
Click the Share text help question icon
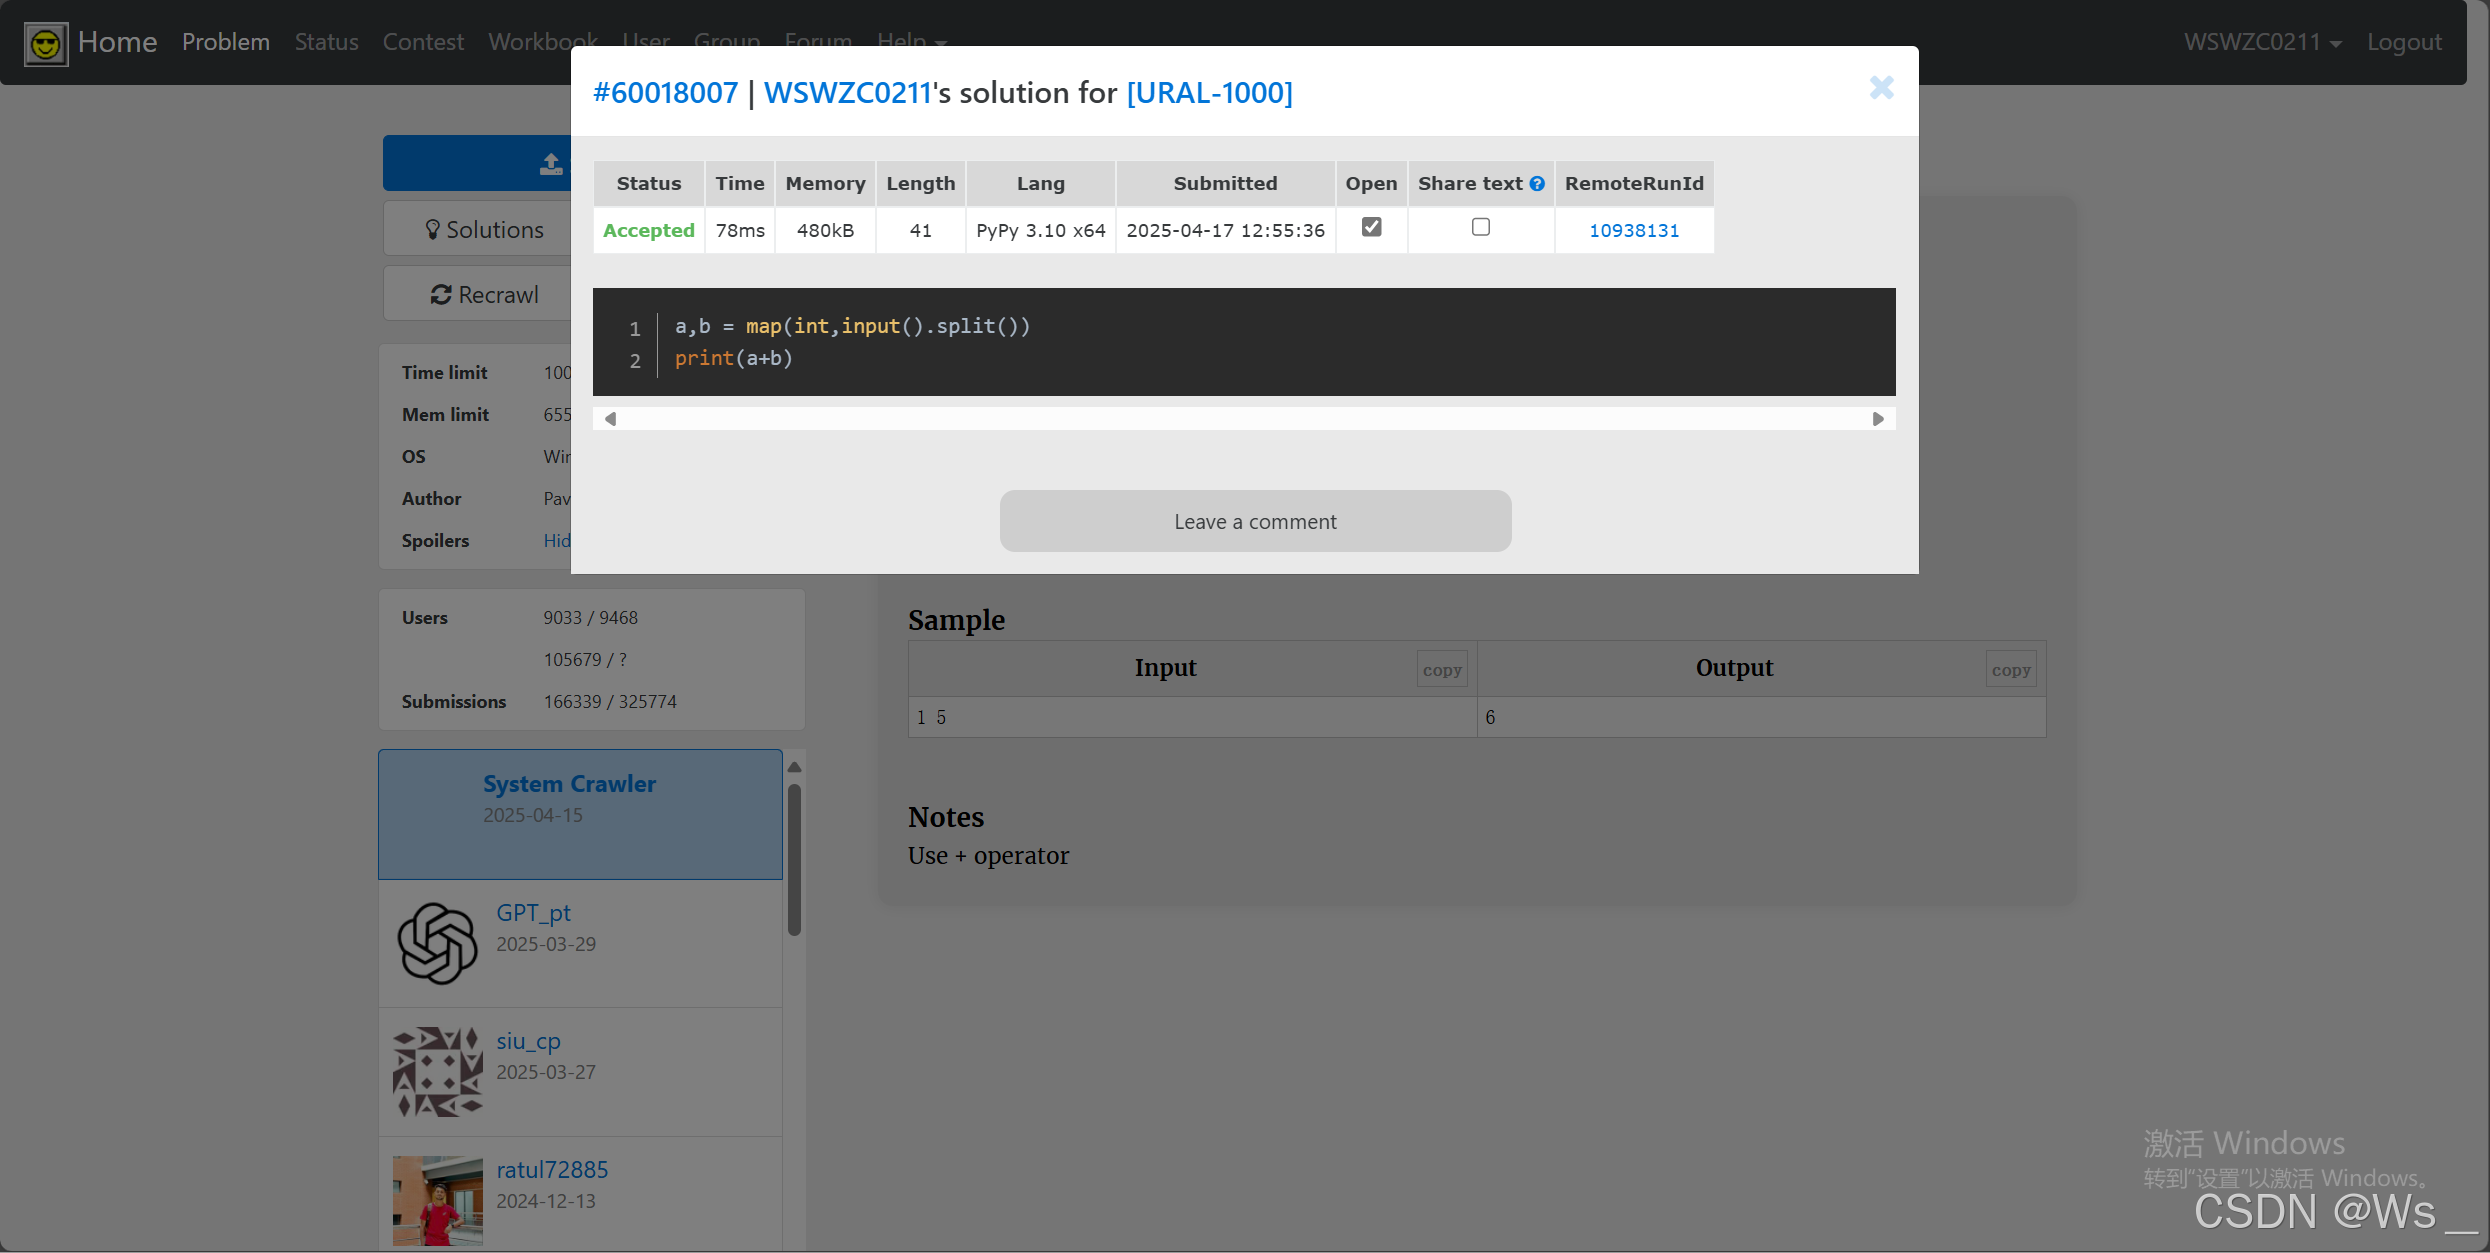[x=1537, y=184]
